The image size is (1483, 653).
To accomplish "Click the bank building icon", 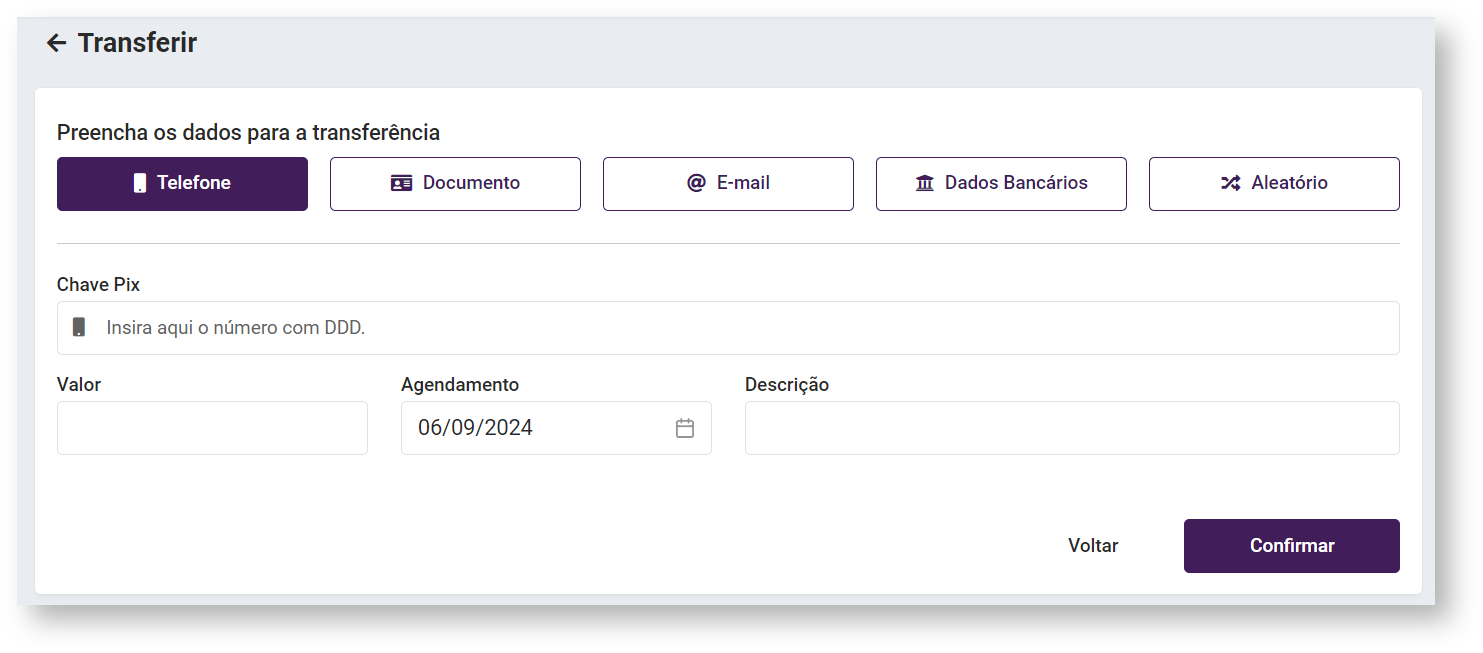I will 924,184.
